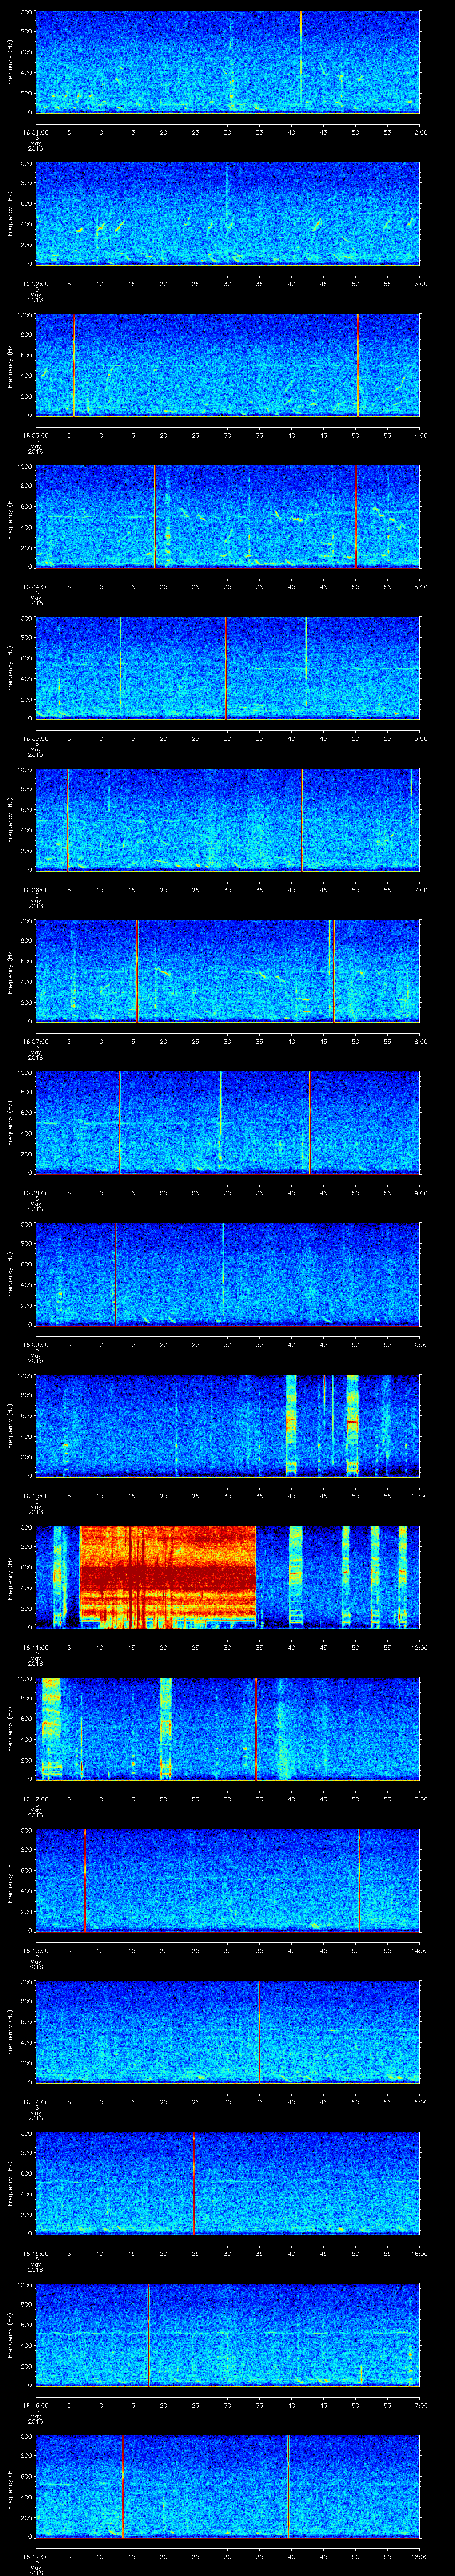Select the burst near 20 s in the 16:12:00 panel
The width and height of the screenshot is (455, 2576).
(166, 1728)
